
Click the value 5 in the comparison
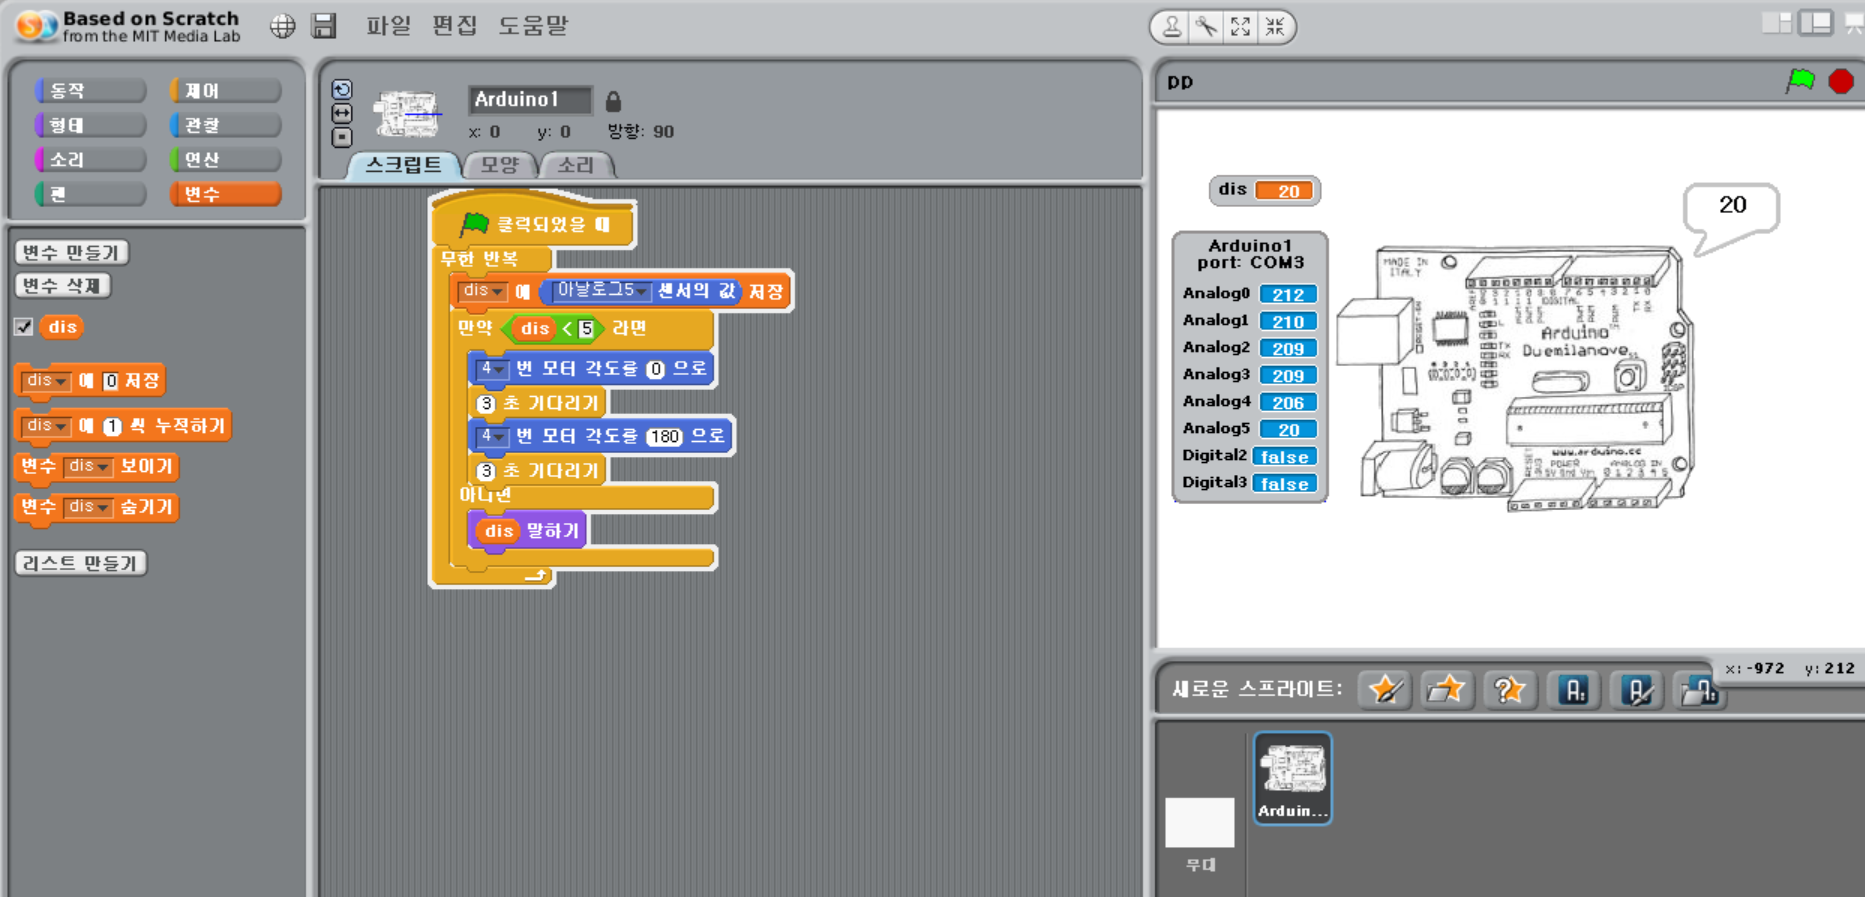click(586, 329)
